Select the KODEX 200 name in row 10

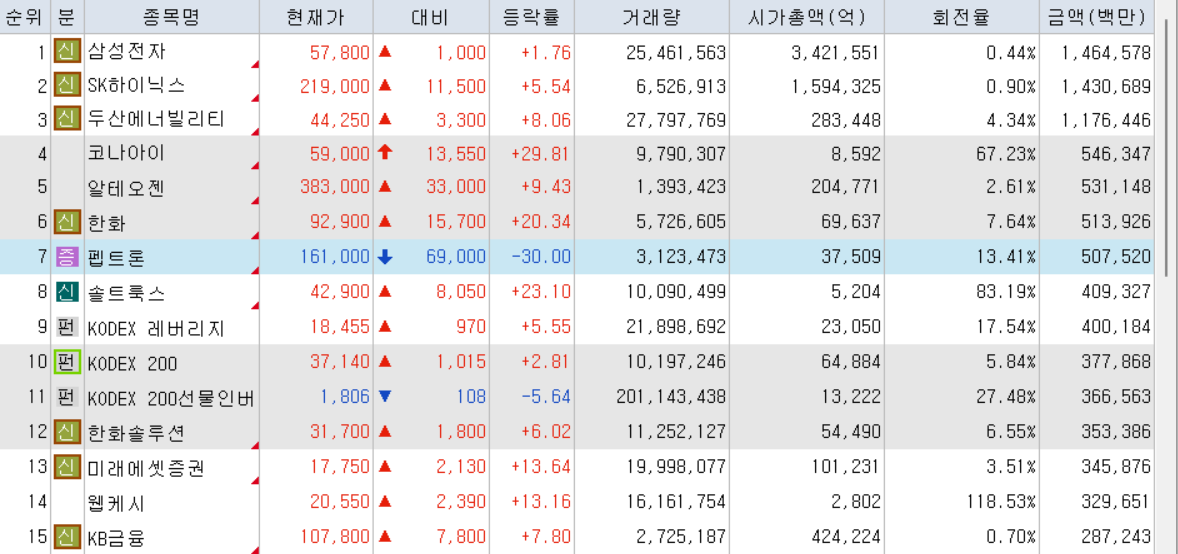[x=132, y=363]
